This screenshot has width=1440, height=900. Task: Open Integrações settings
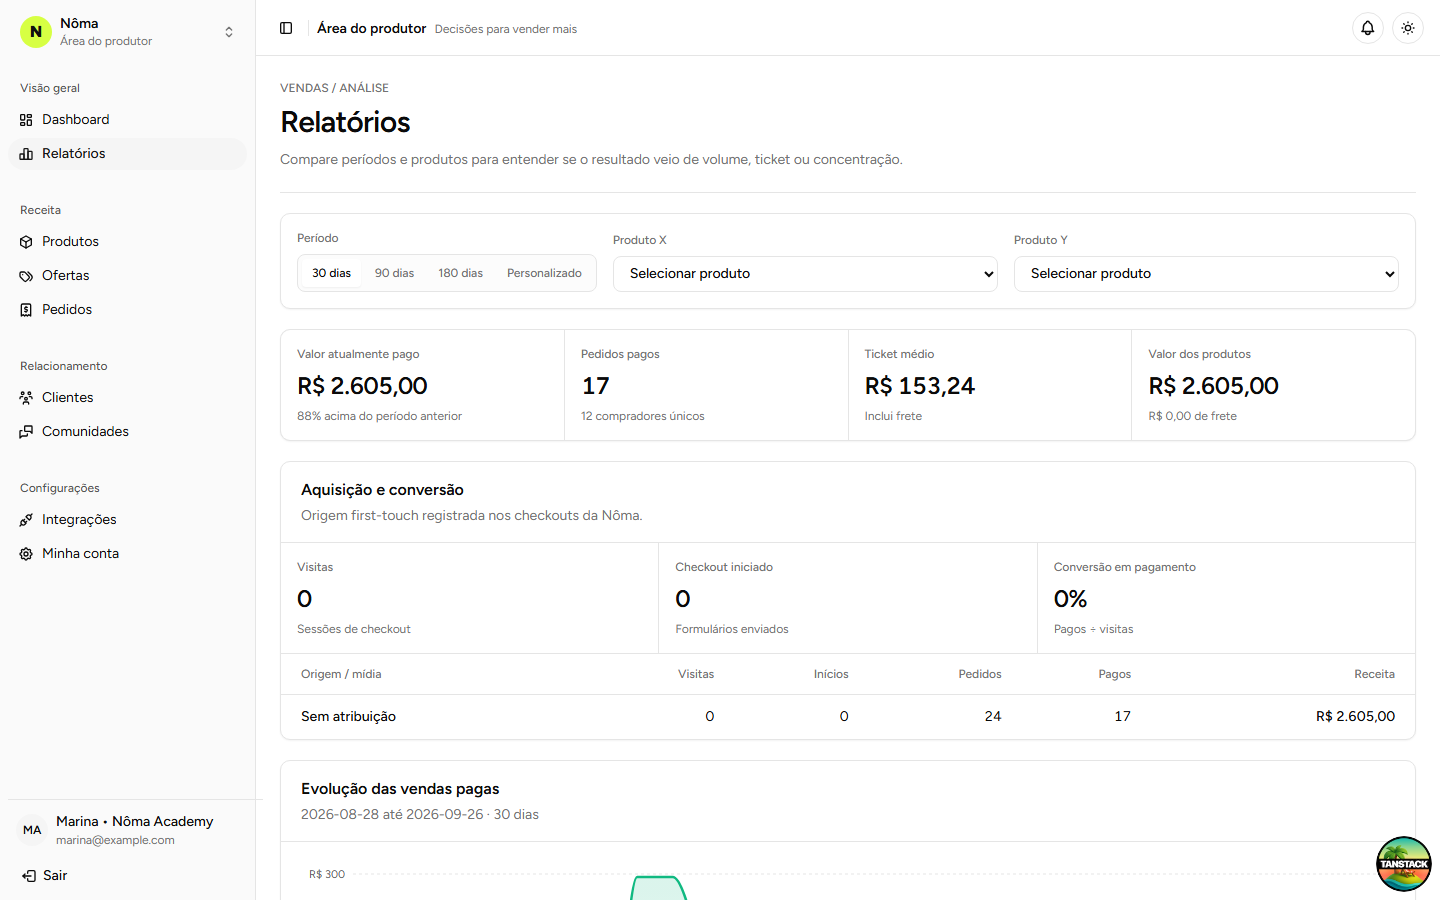pyautogui.click(x=127, y=520)
